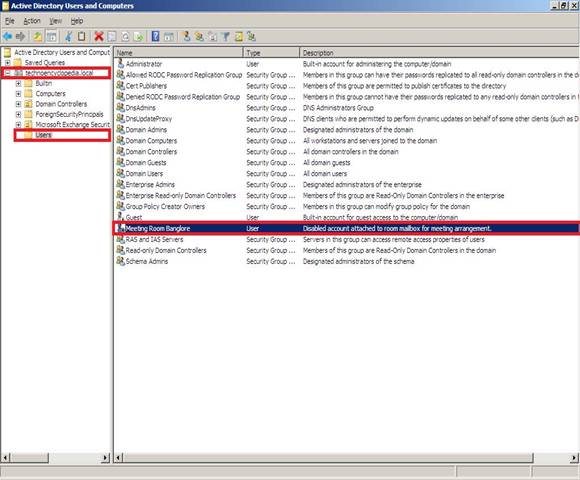Viewport: 580px width, 480px height.
Task: Click the Copy clipboard toolbar icon
Action: click(81, 36)
